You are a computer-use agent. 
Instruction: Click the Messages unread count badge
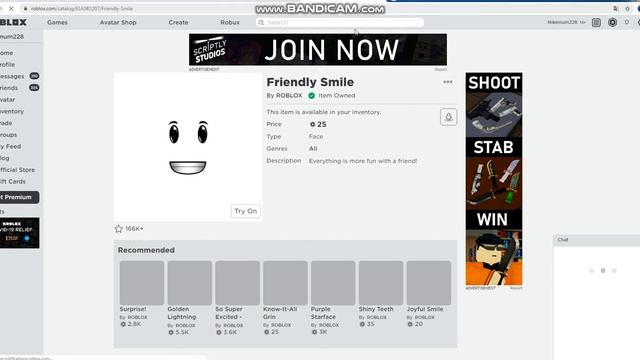click(x=34, y=76)
